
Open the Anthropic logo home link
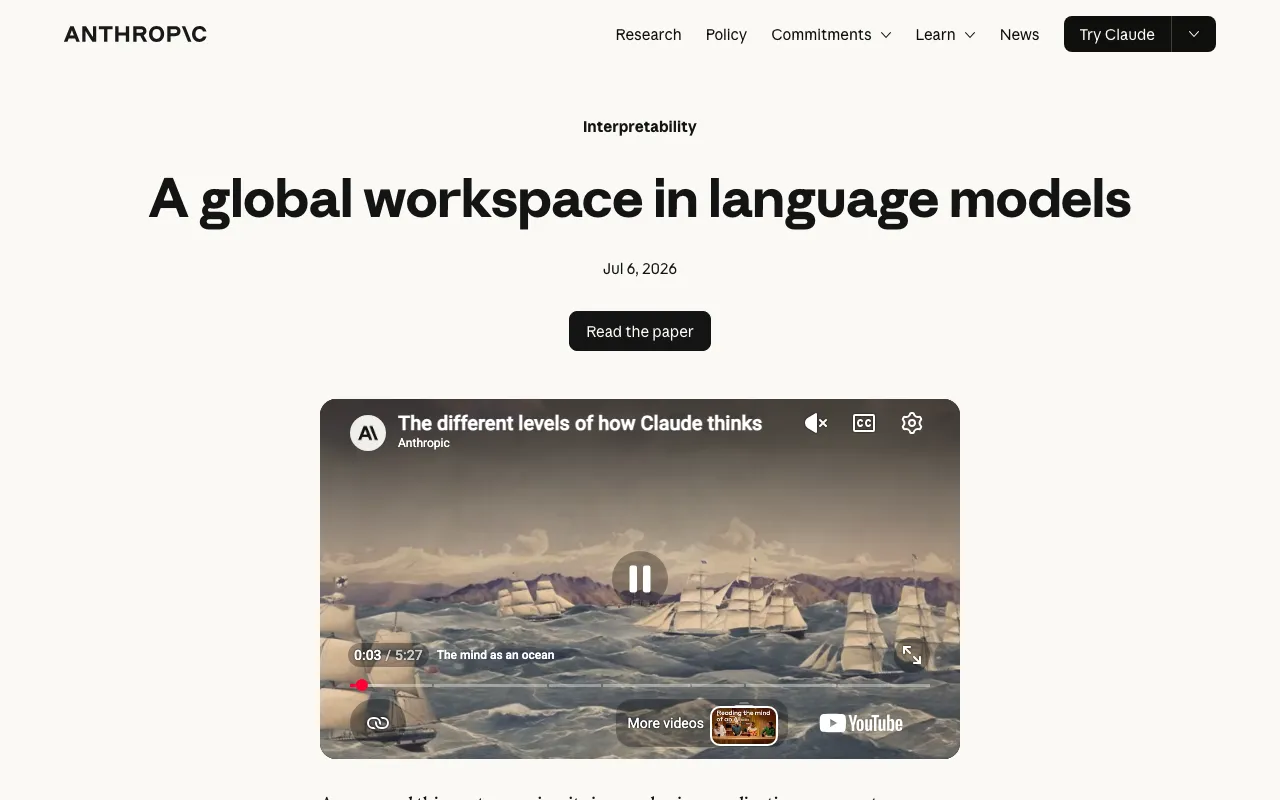[135, 34]
